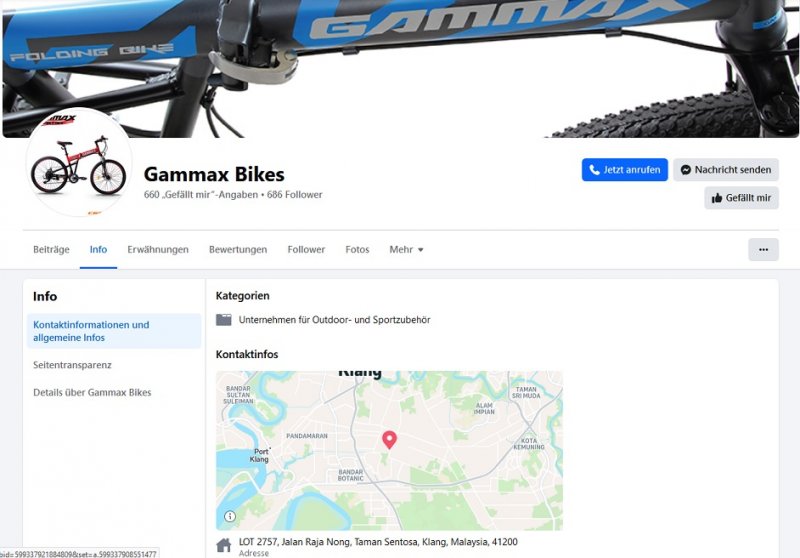Click the house address icon
This screenshot has height=558, width=800.
point(223,545)
